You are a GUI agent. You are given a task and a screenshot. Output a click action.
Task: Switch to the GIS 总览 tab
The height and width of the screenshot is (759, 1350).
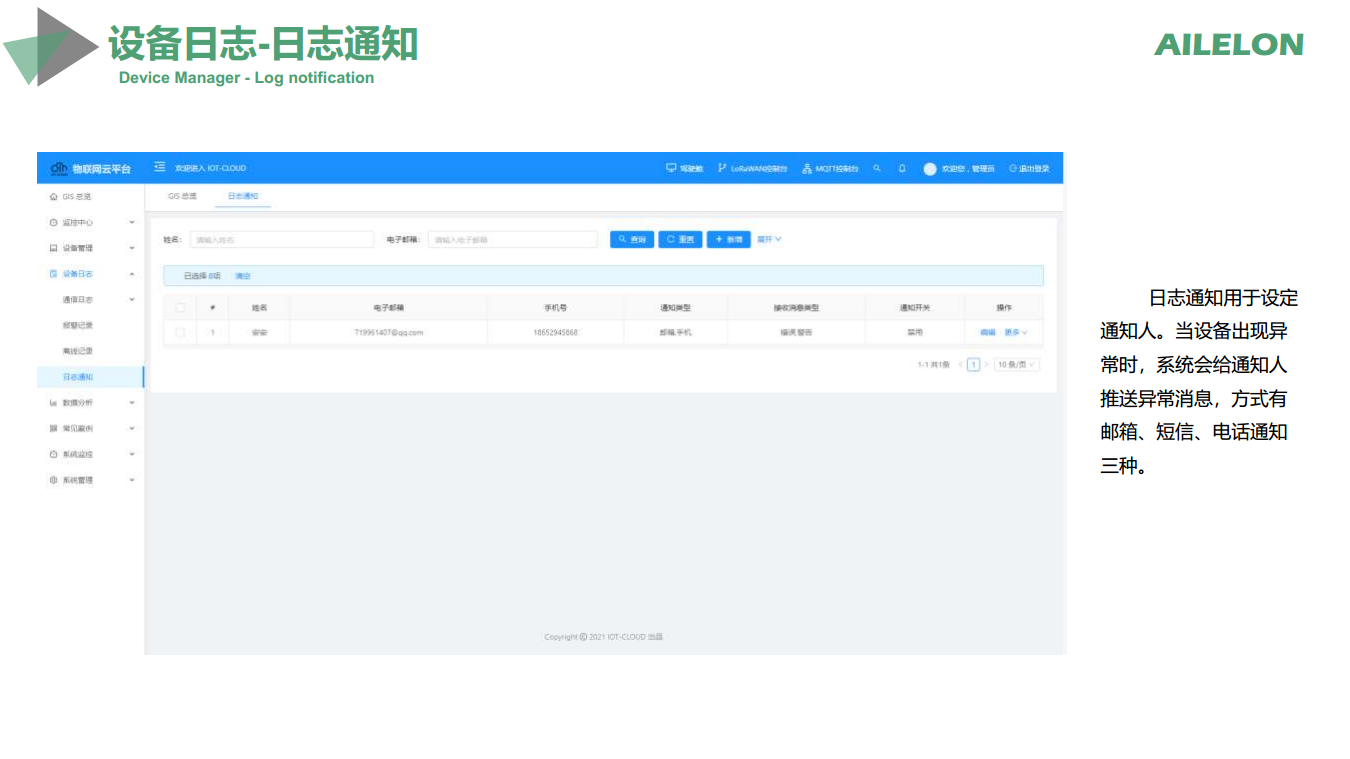pyautogui.click(x=182, y=196)
